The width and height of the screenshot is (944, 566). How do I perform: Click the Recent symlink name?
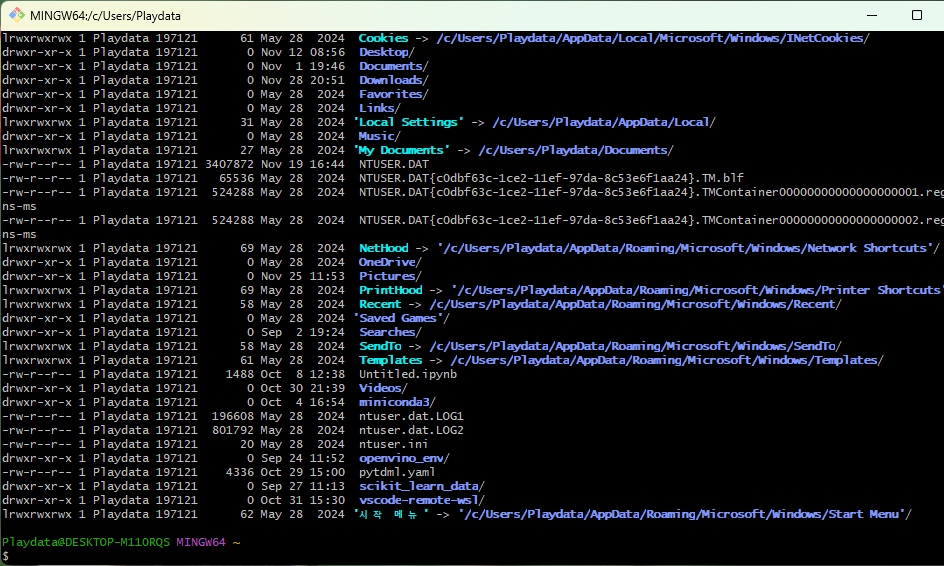pos(380,304)
